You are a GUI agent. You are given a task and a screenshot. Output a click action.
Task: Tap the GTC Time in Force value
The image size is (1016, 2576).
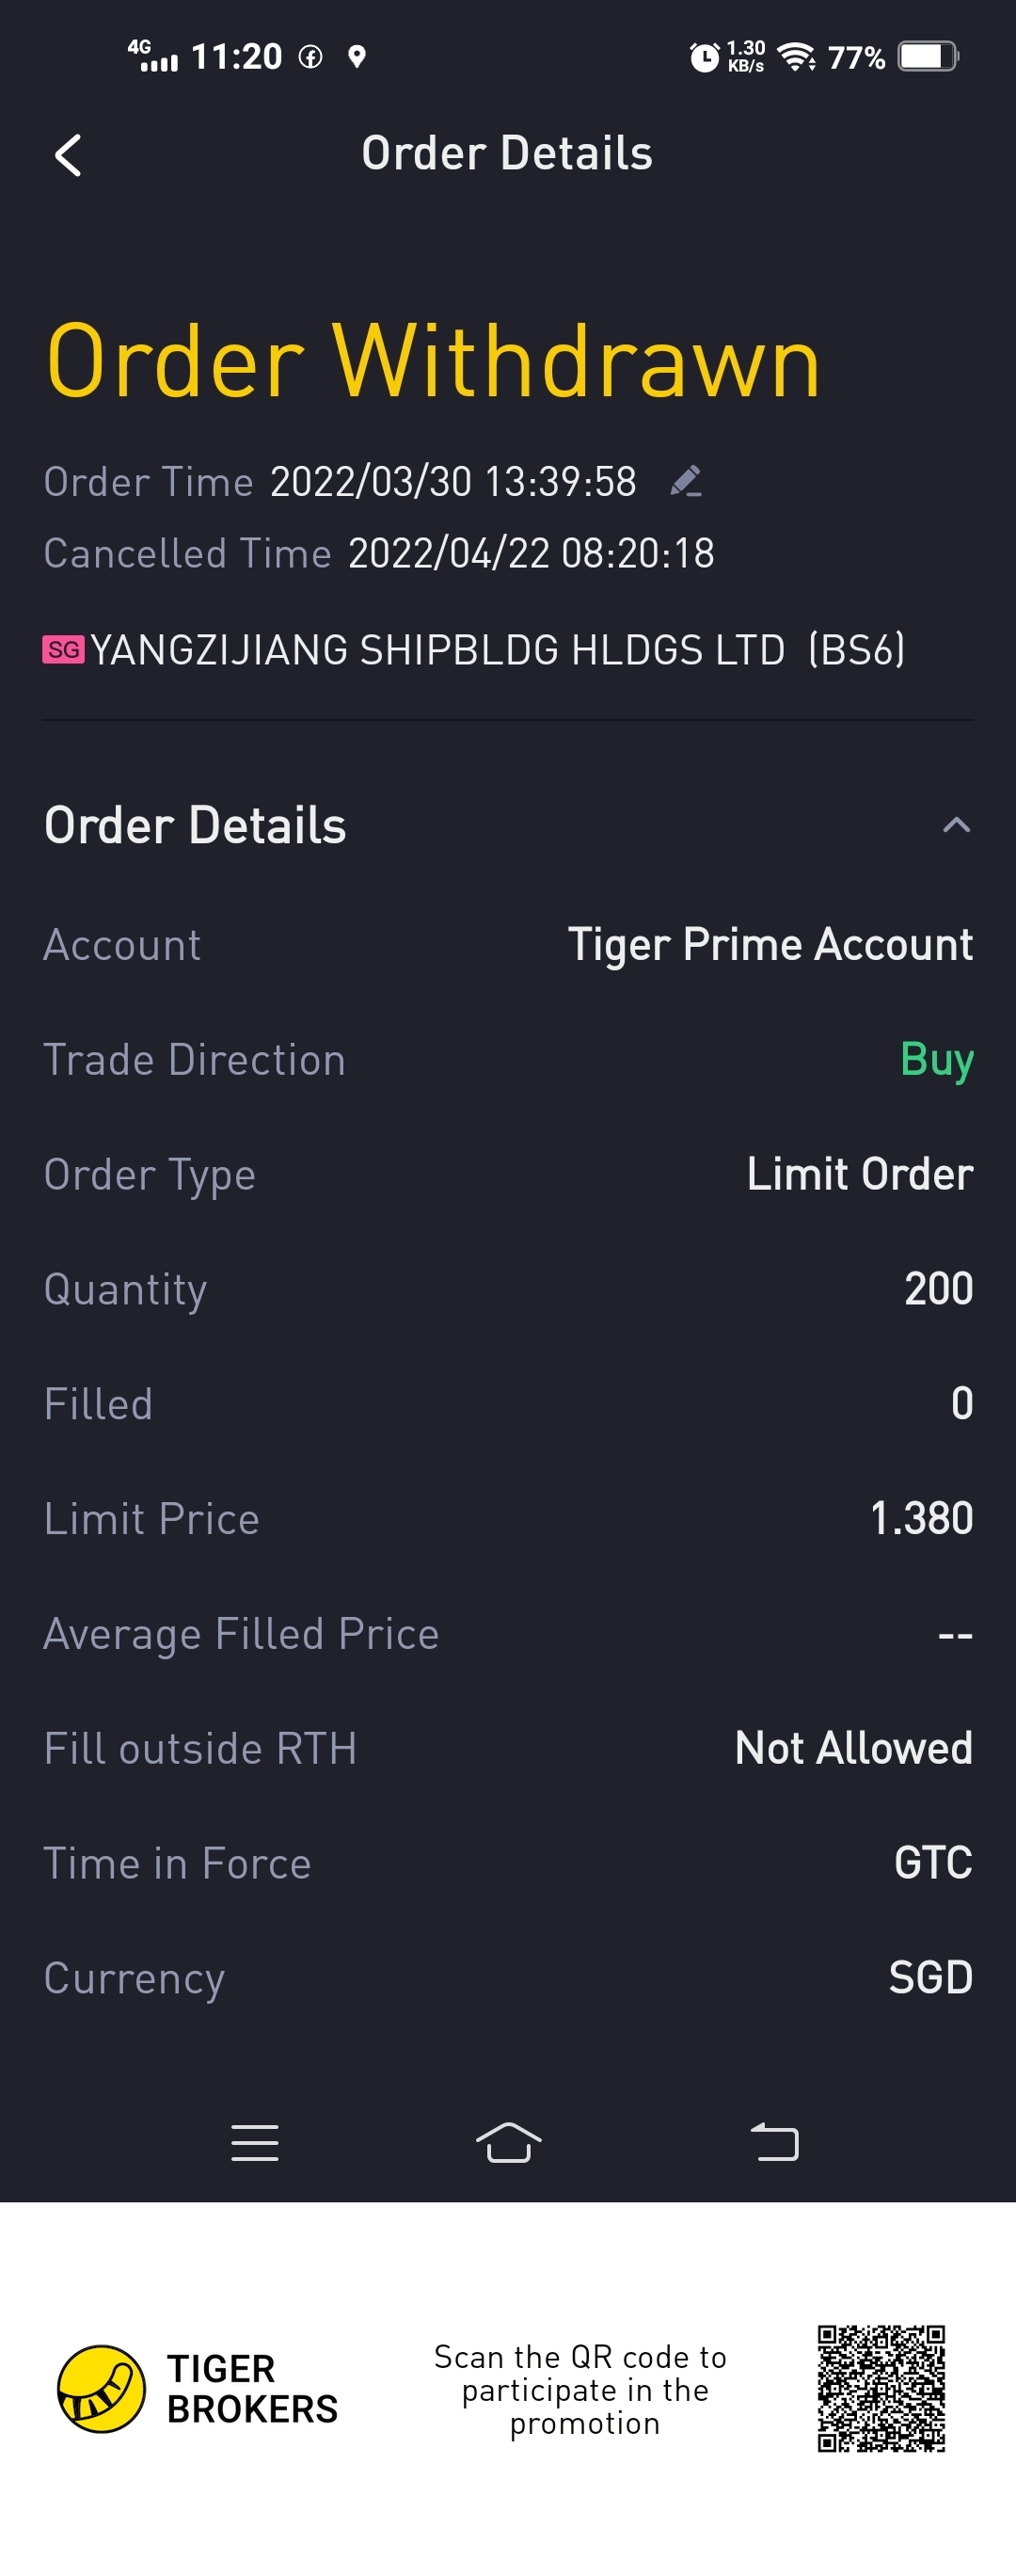(x=933, y=1863)
